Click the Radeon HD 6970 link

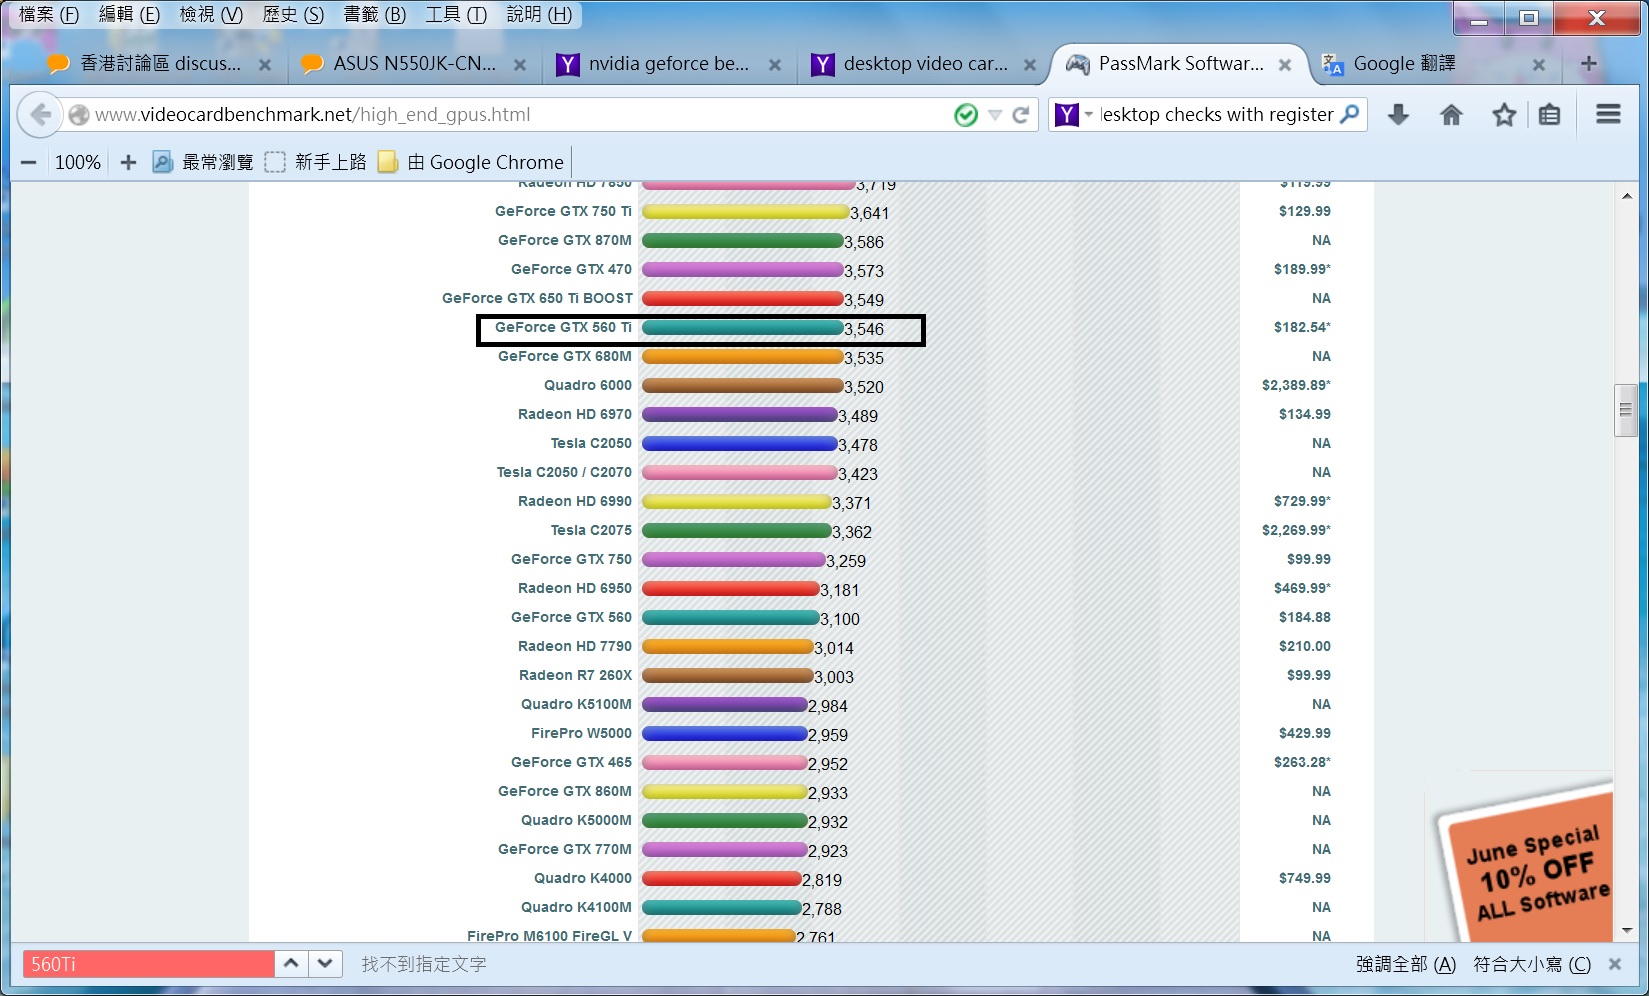pos(574,414)
